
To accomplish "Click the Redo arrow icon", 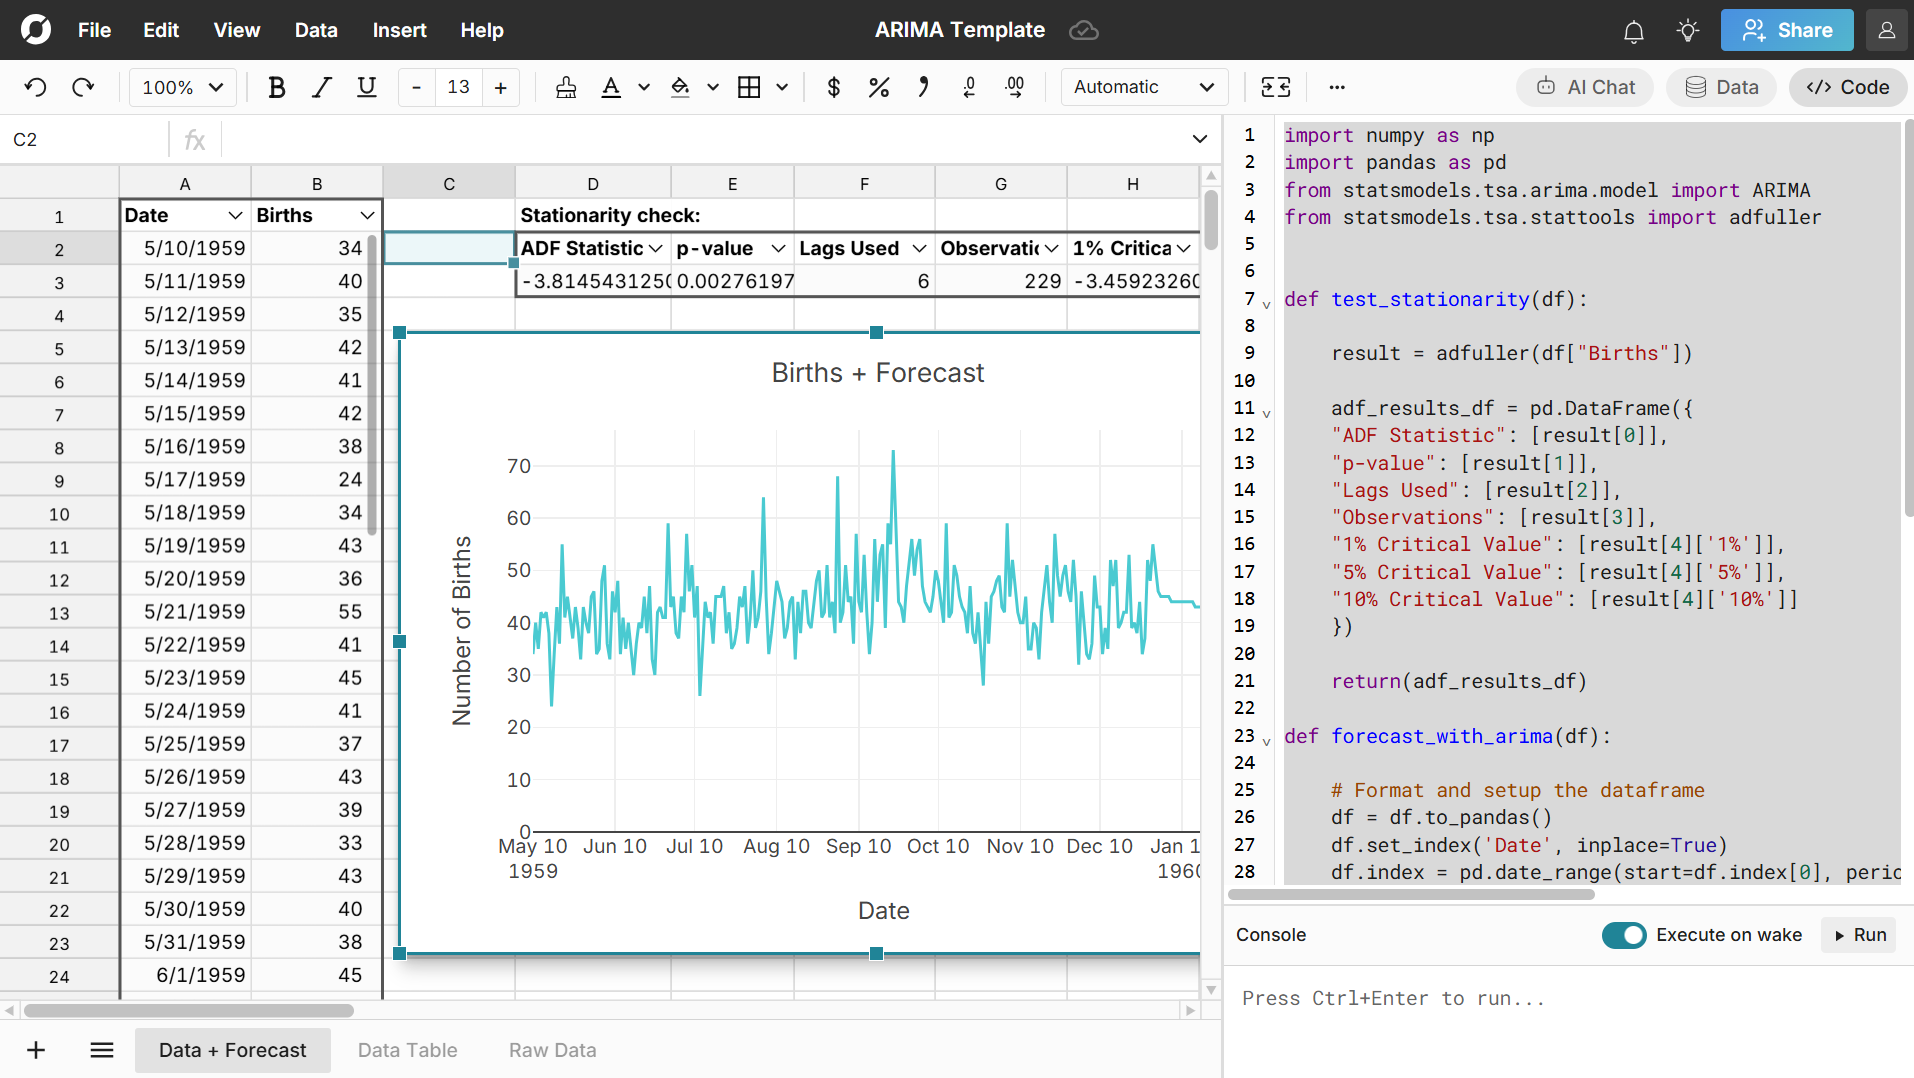I will pyautogui.click(x=83, y=87).
